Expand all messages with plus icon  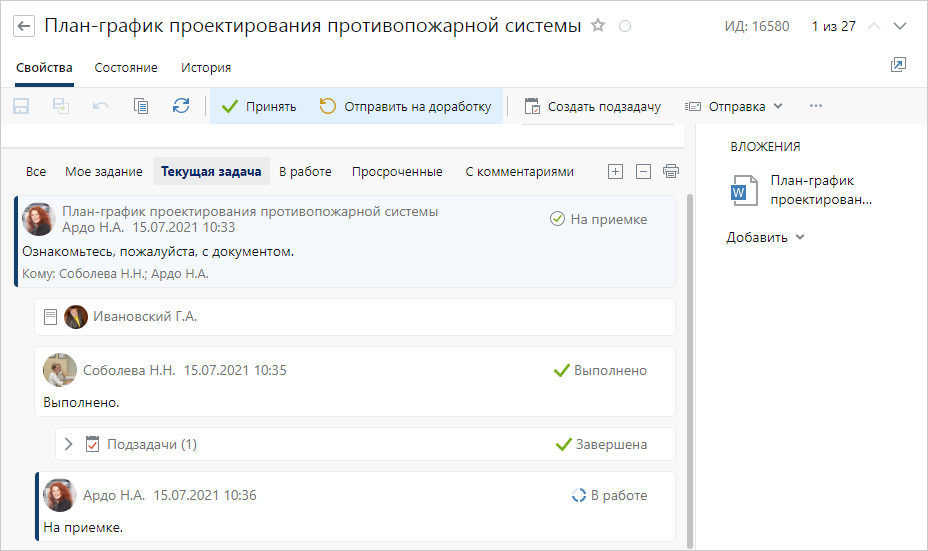click(616, 171)
